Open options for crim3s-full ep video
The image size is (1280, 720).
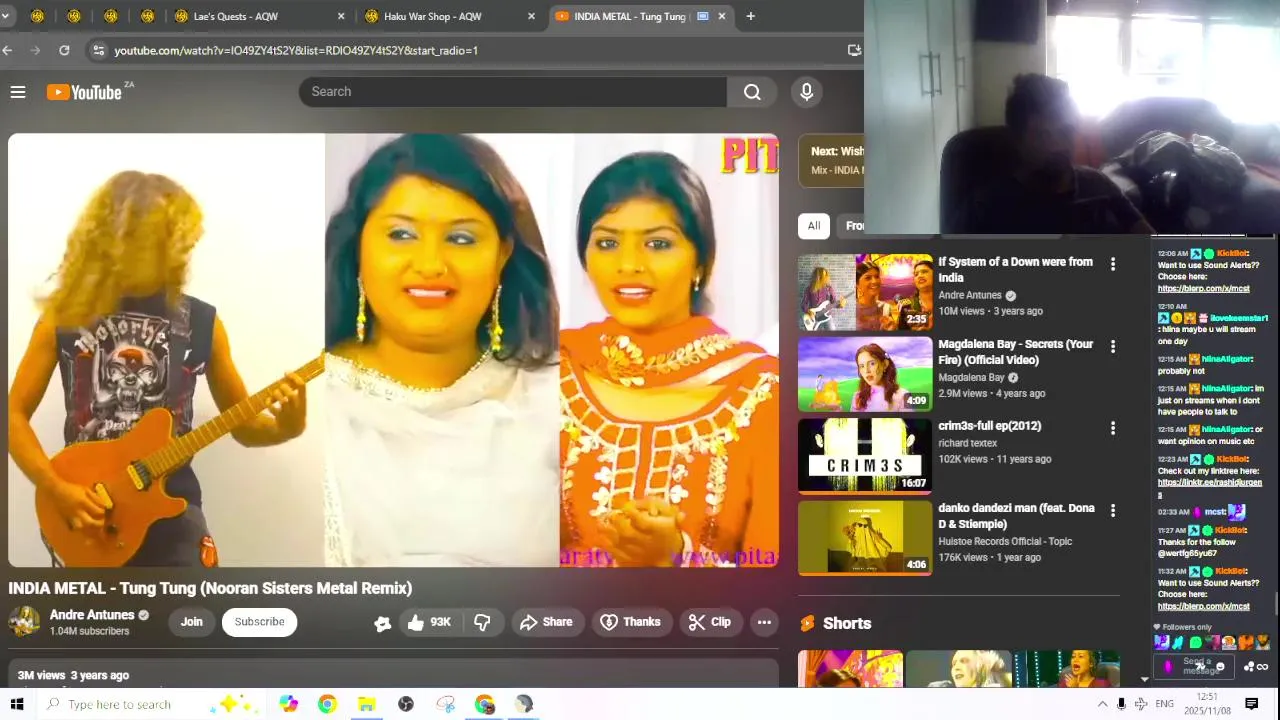[x=1112, y=428]
